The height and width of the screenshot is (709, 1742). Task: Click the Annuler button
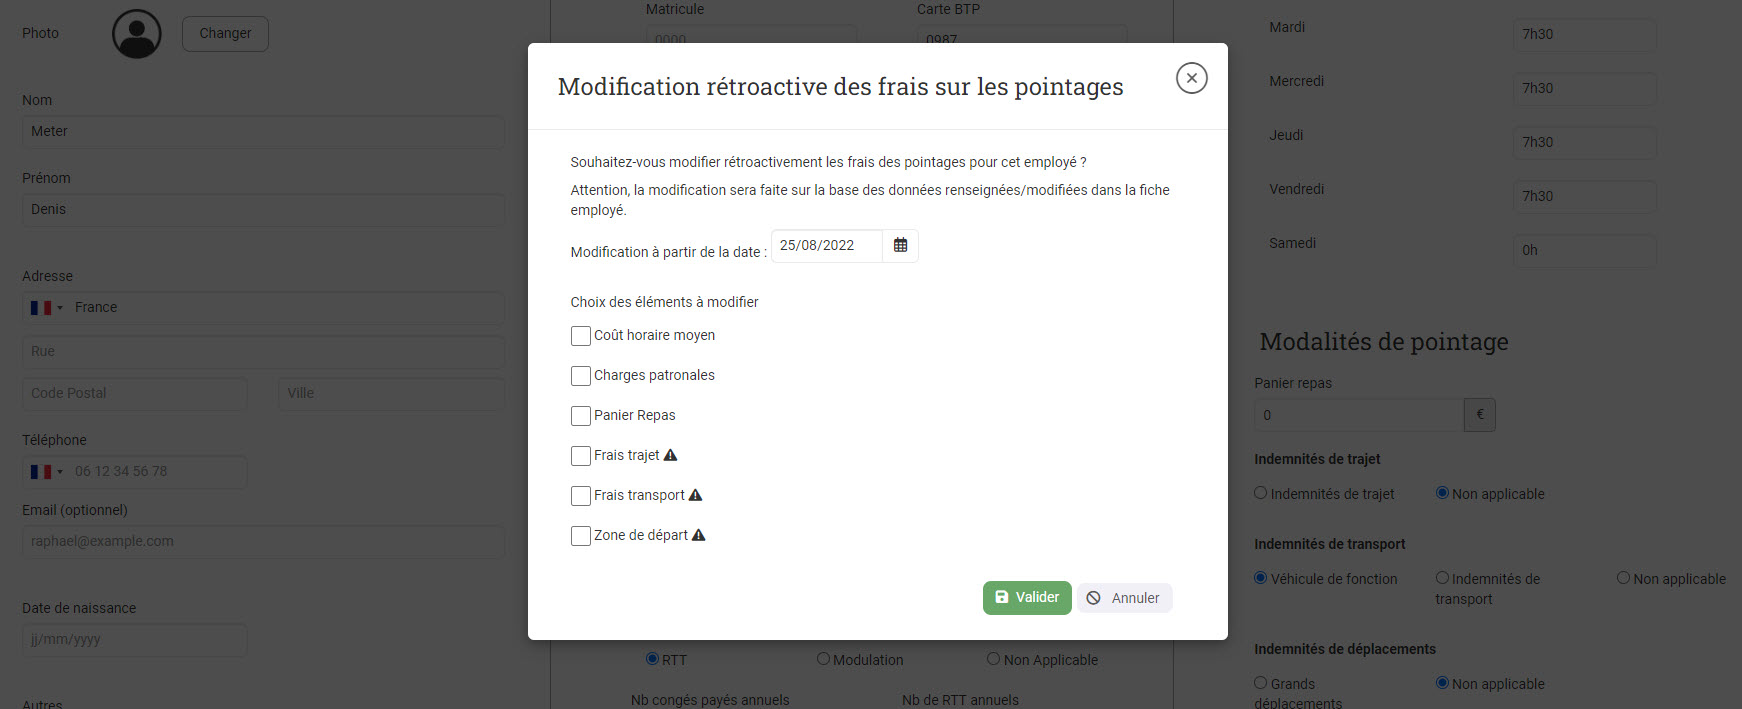point(1124,598)
